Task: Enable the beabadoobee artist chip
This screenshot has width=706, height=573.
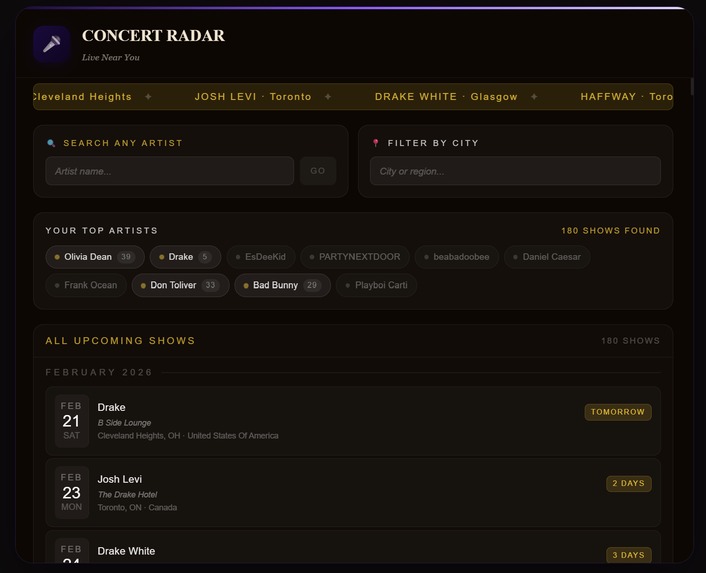Action: (457, 257)
